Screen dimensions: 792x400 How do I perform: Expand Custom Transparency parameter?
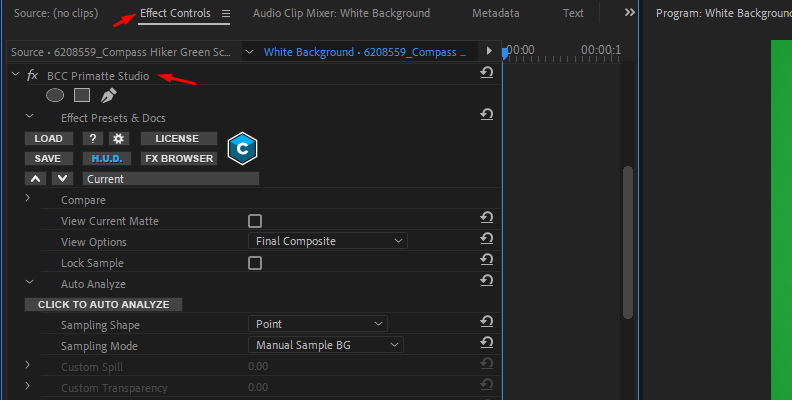coord(28,386)
